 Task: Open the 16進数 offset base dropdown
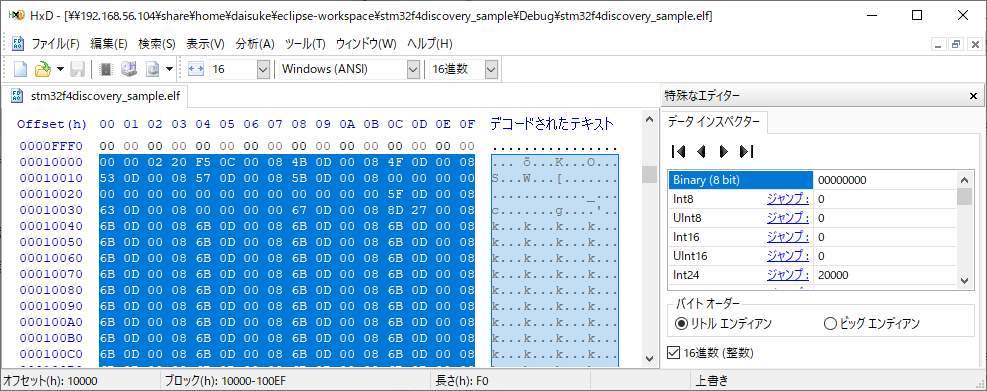click(492, 69)
